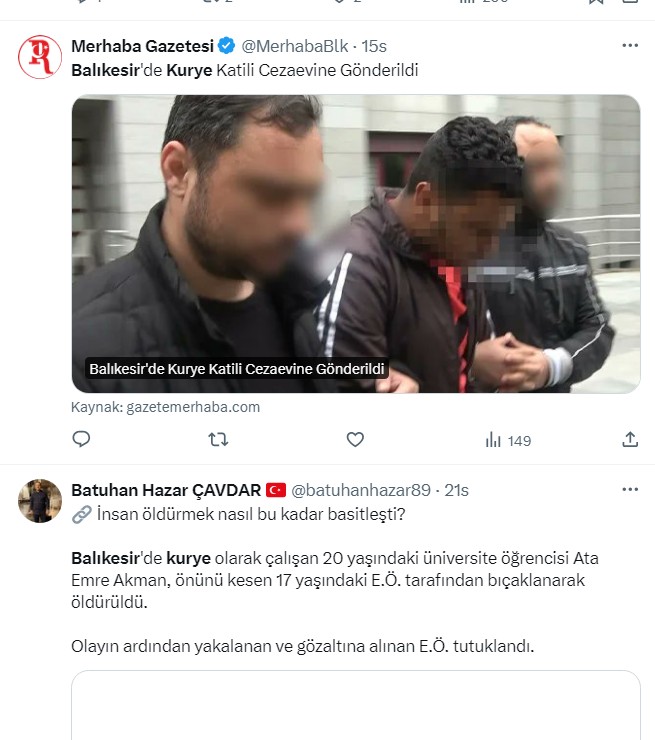Image resolution: width=655 pixels, height=740 pixels.
Task: Click Batuhan Hazar ÇAVDAR display name
Action: tap(166, 490)
